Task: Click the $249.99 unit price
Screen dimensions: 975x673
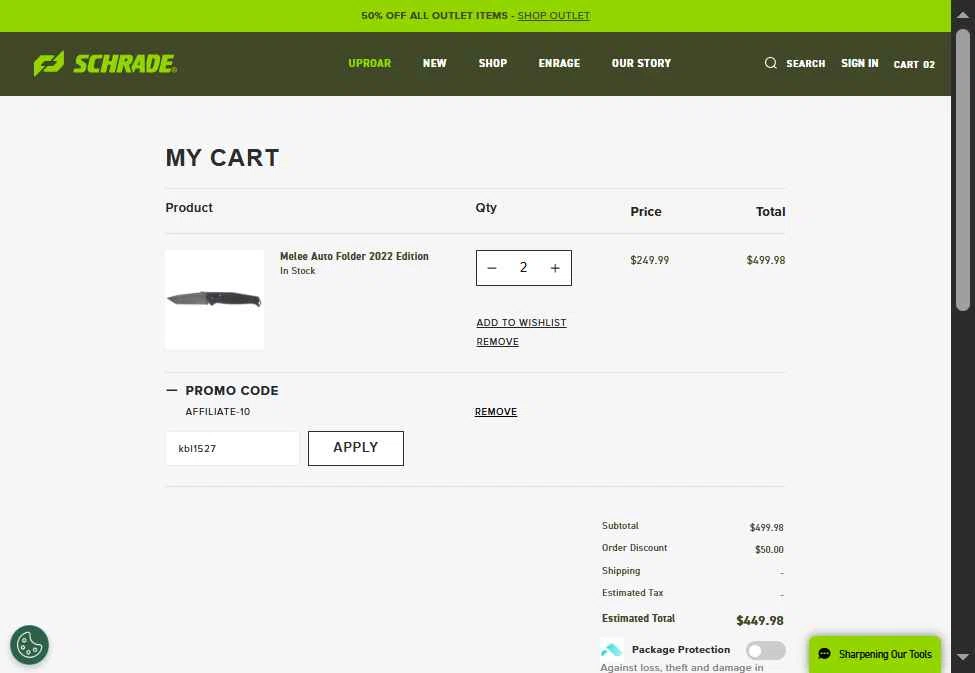Action: click(649, 261)
